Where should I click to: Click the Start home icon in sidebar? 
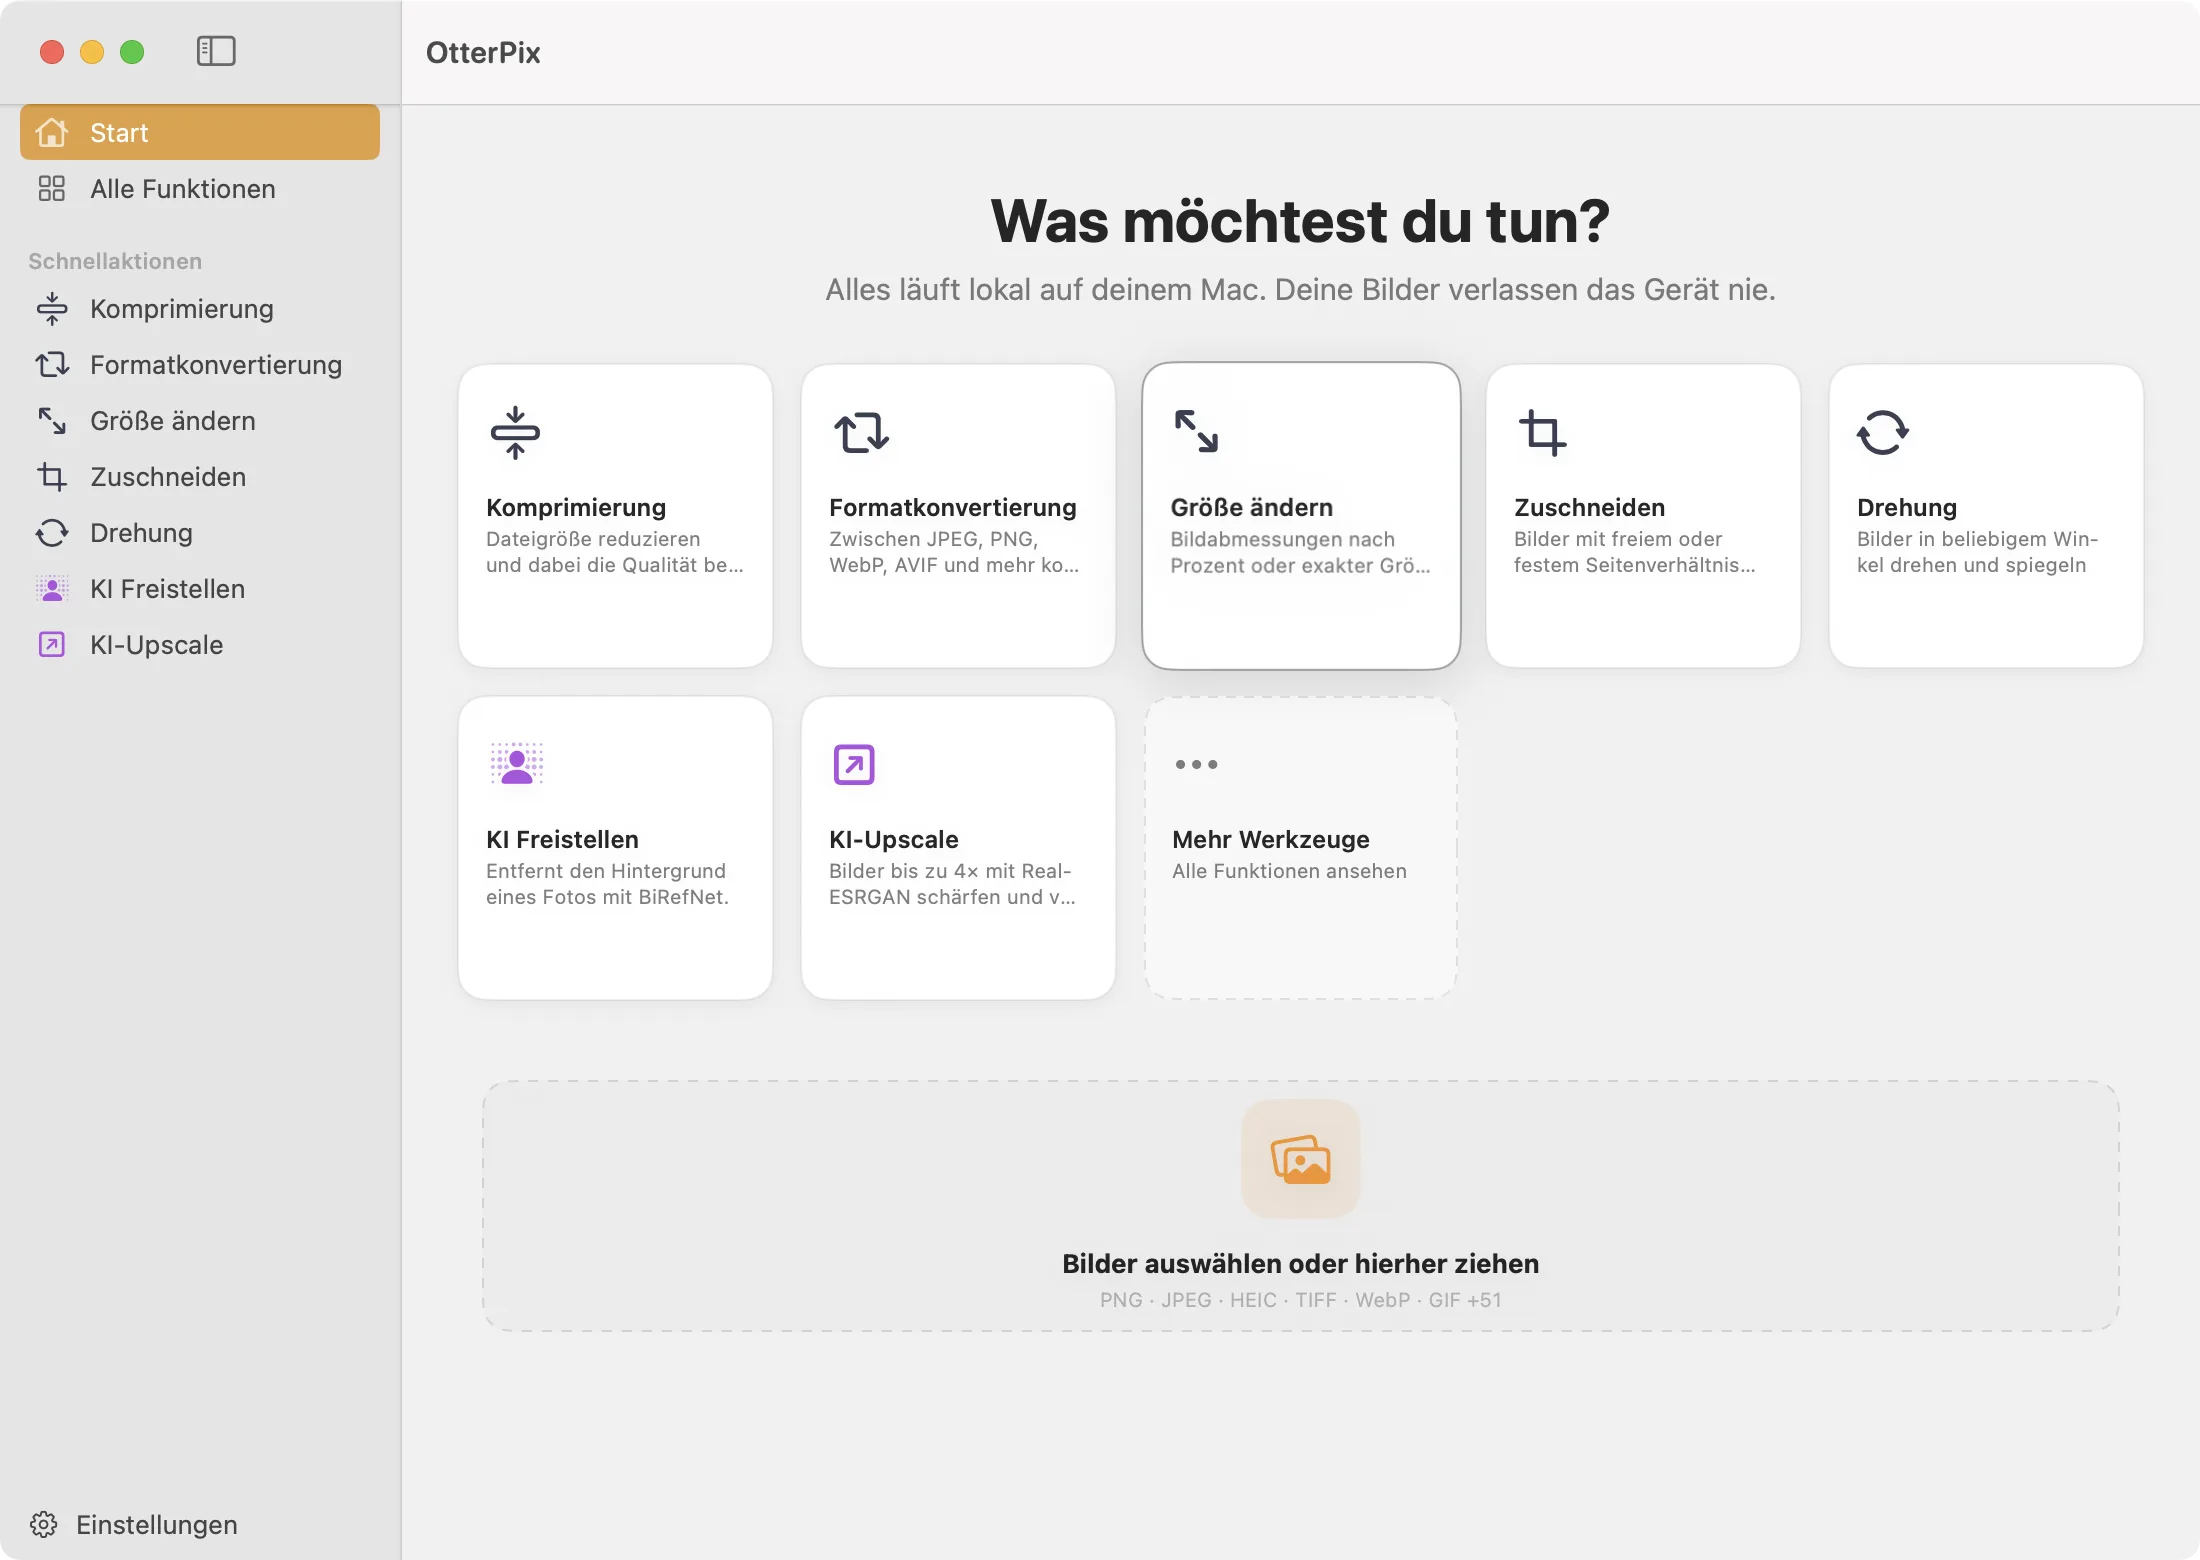pos(52,132)
